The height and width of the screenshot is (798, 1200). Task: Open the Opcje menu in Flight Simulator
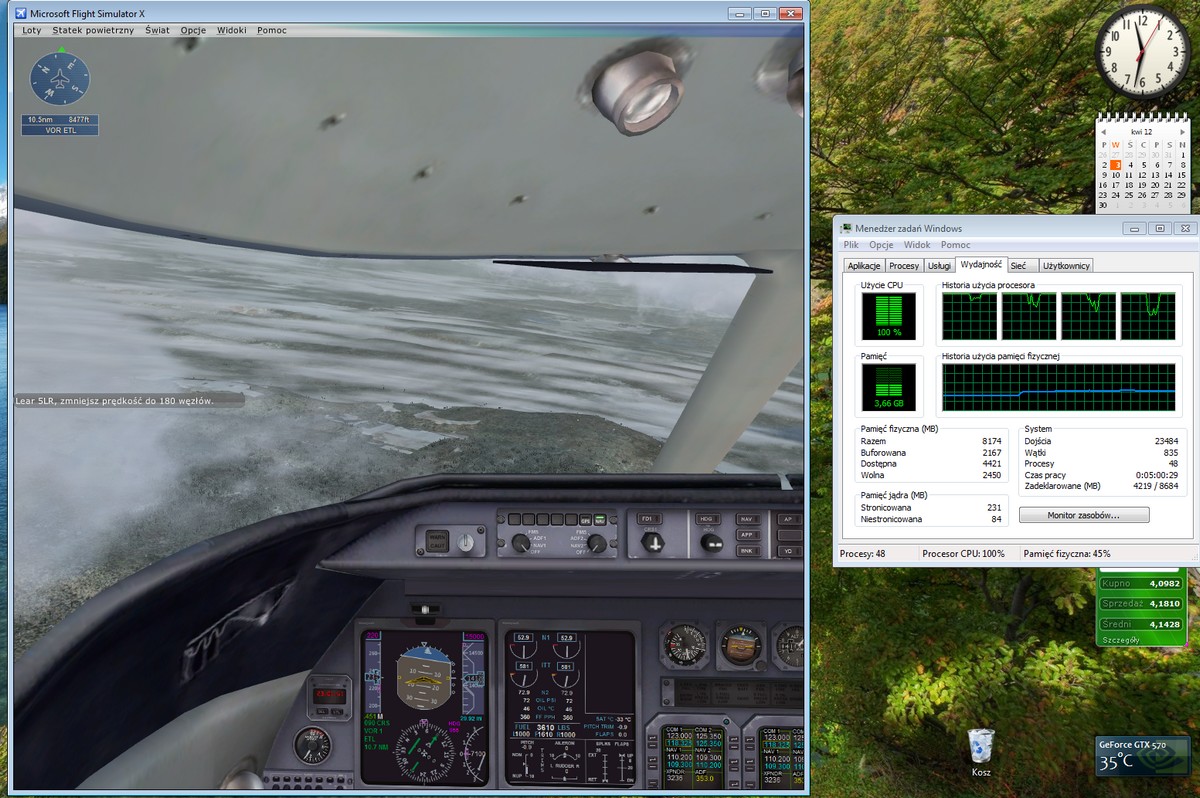click(193, 30)
